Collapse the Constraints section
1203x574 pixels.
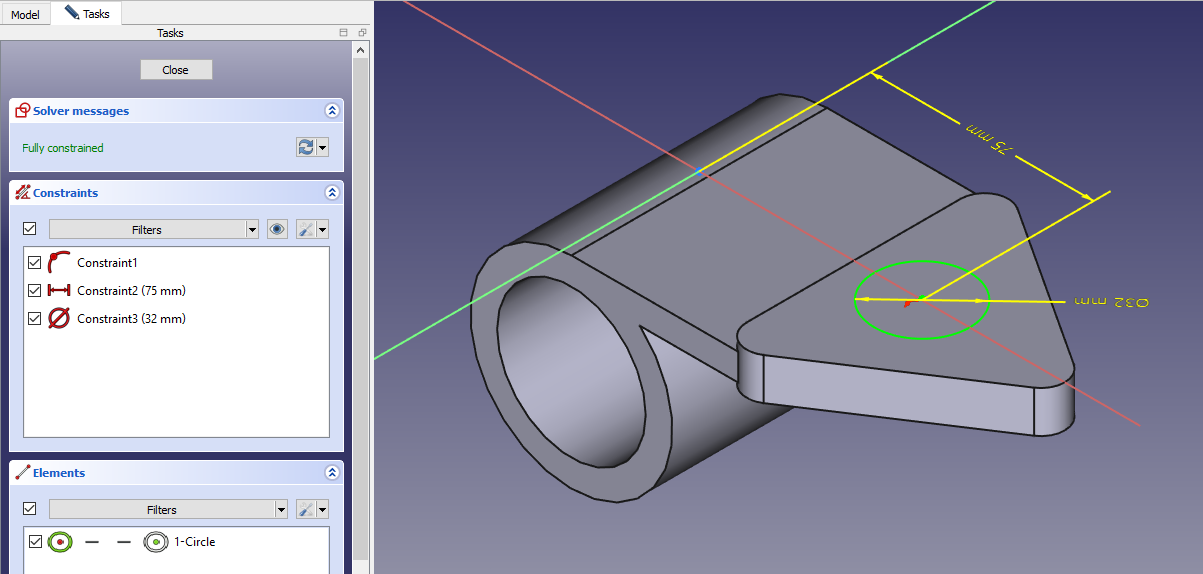click(x=332, y=193)
